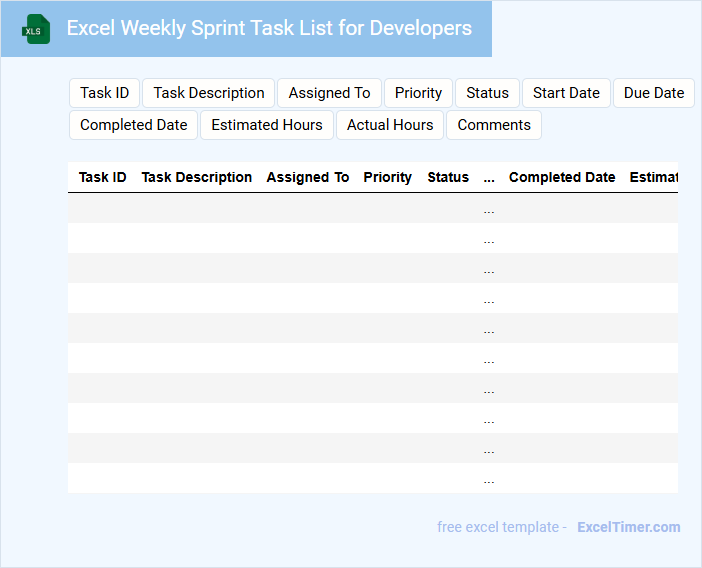
Task: Click the Completed Date tag
Action: click(134, 125)
